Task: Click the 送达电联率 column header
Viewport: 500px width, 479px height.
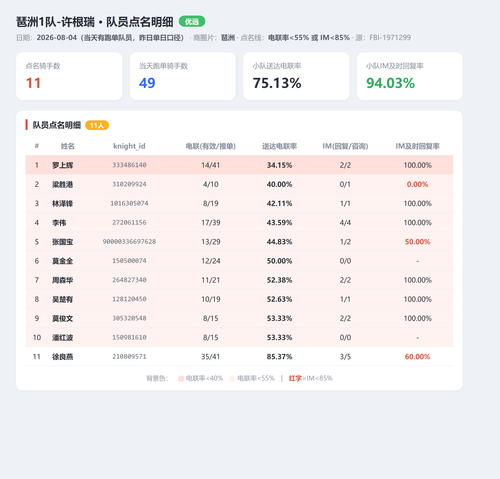Action: pyautogui.click(x=279, y=146)
